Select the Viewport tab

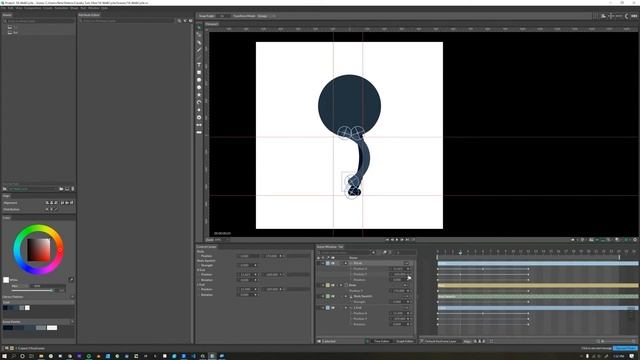[211, 24]
